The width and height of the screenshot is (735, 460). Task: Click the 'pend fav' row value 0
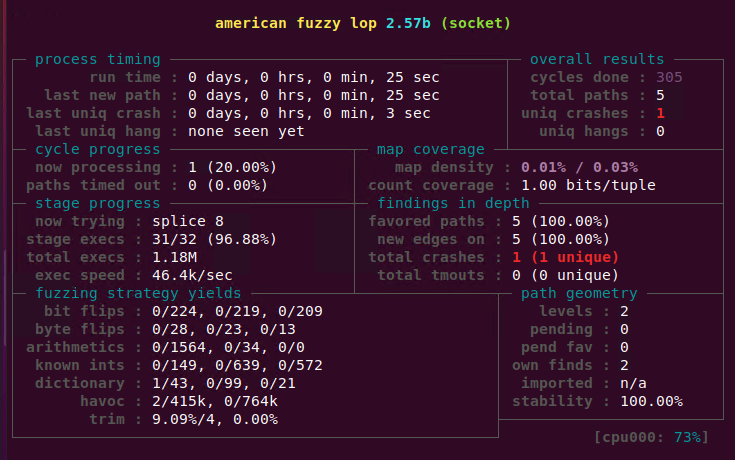click(x=624, y=347)
